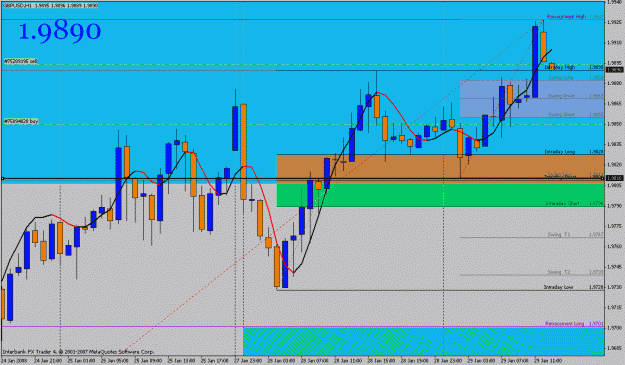Screen dimensions: 625x365
Task: Click the Intraday Low level label
Action: click(558, 287)
